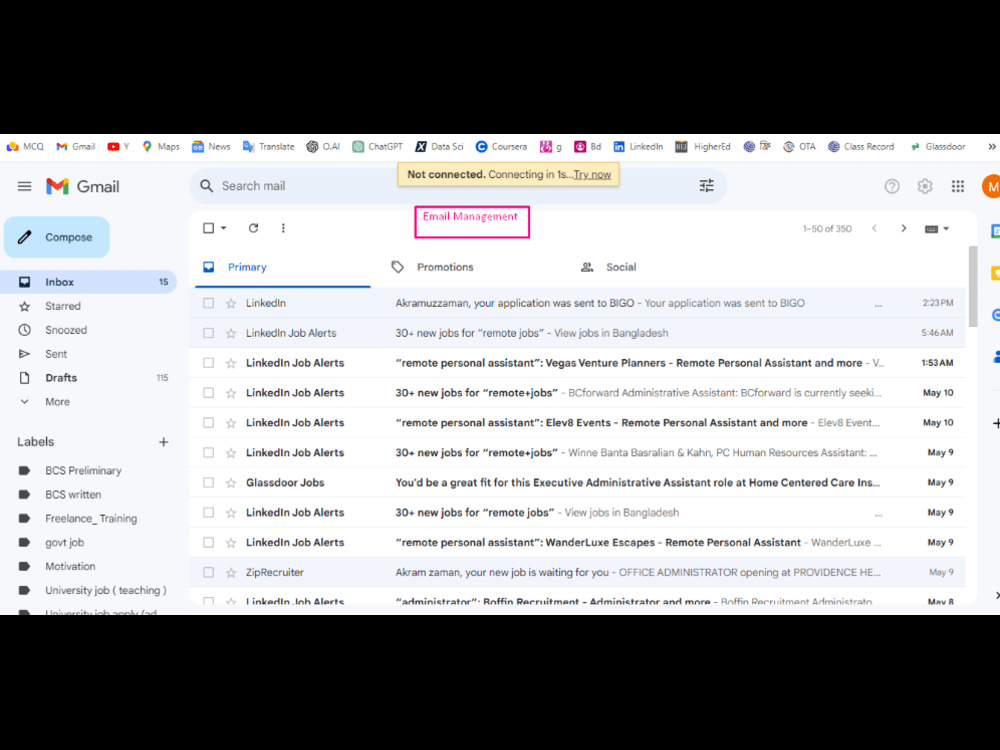Open the May 9 'remote jobs' Bangladesh email
The image size is (1000, 750).
coord(577,513)
